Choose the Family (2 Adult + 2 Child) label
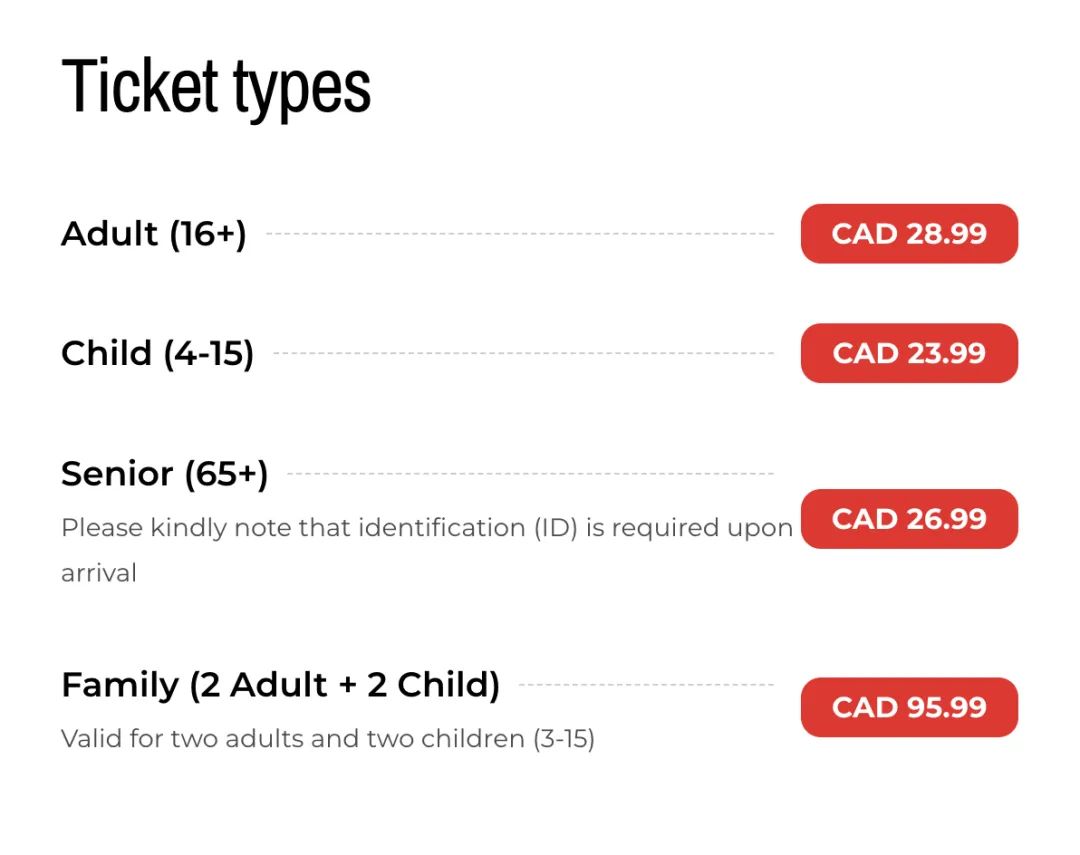 coord(280,685)
